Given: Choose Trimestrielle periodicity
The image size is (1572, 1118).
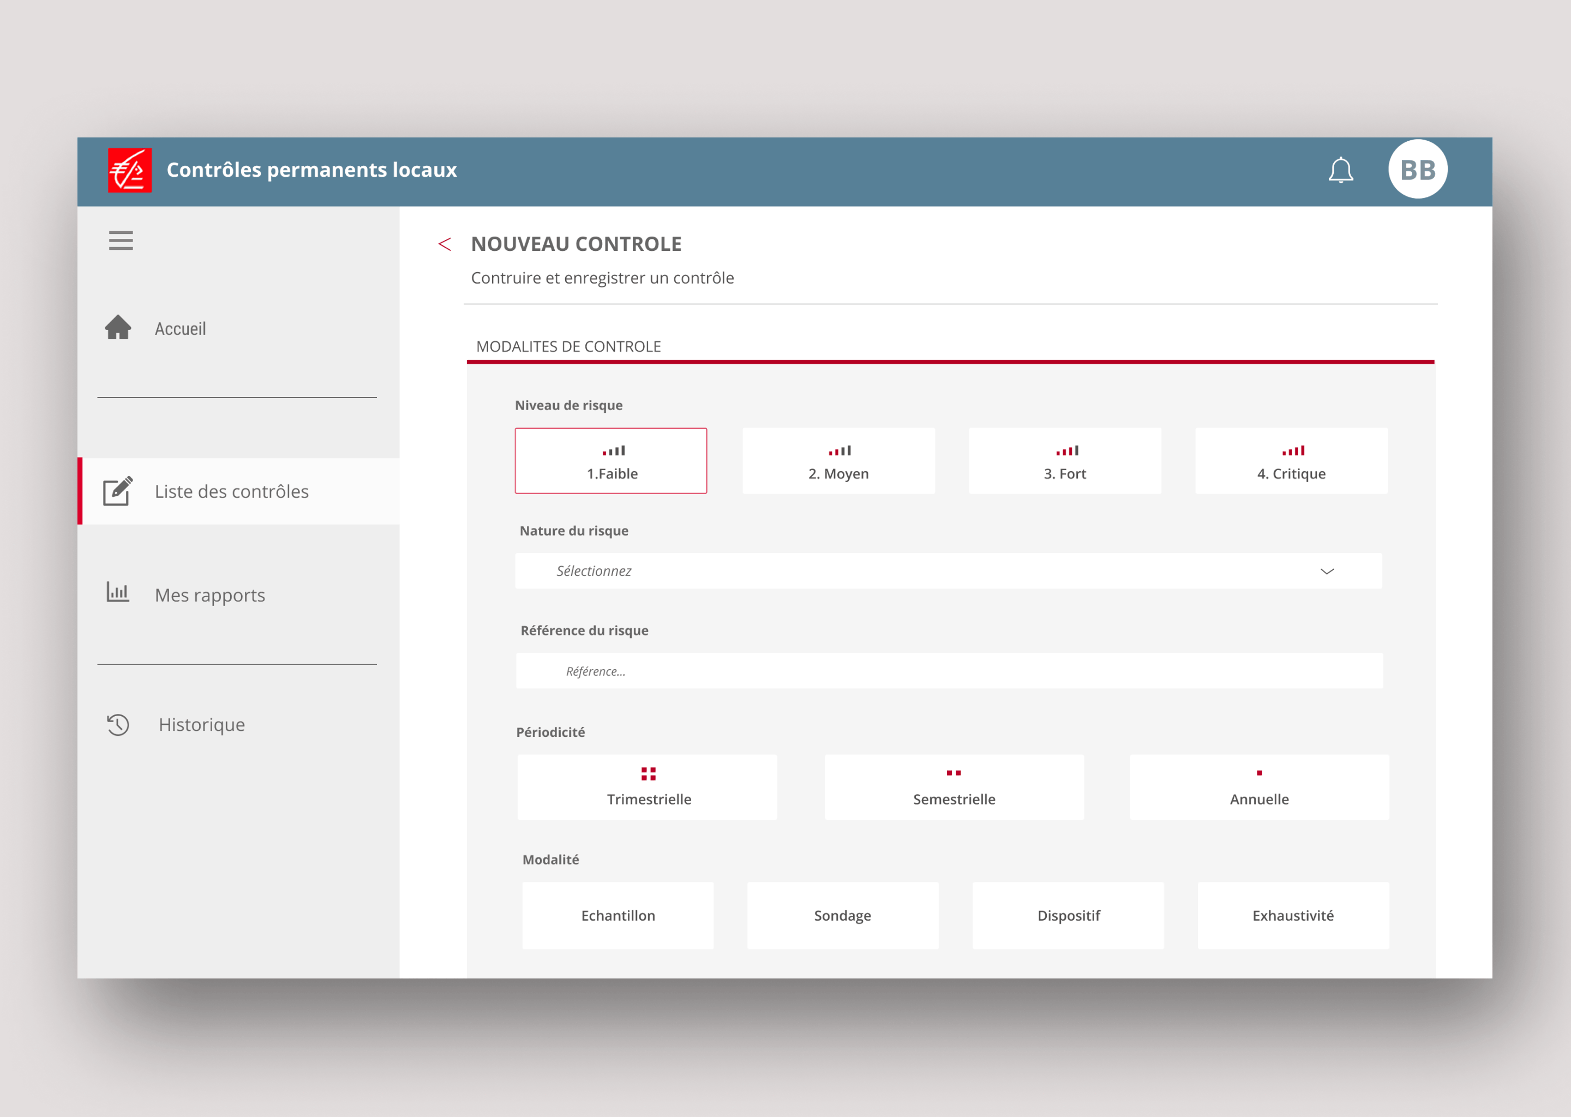Looking at the screenshot, I should [x=648, y=788].
